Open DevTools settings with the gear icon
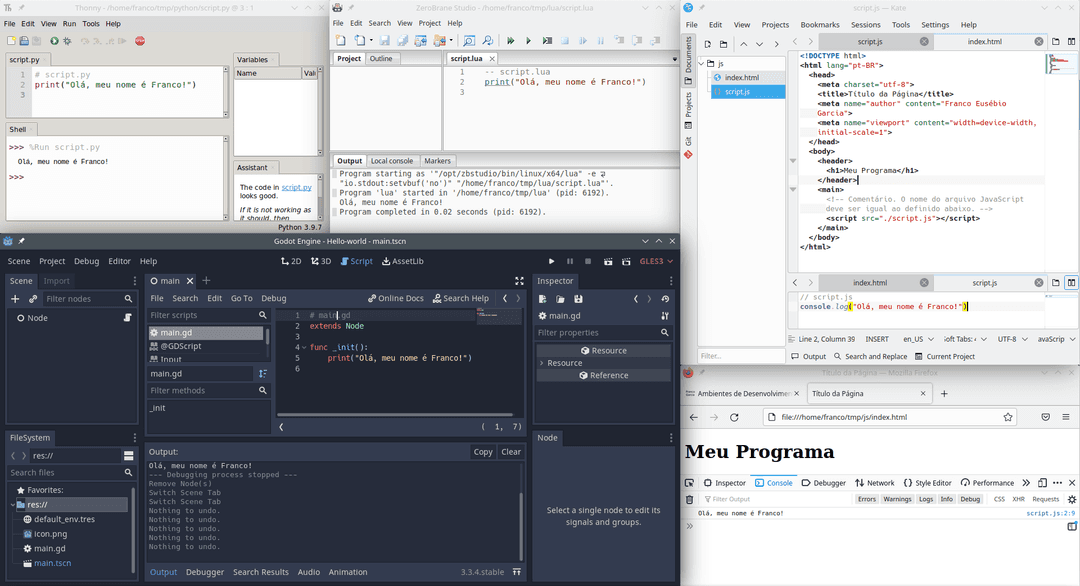Viewport: 1080px width, 586px height. coord(1071,498)
